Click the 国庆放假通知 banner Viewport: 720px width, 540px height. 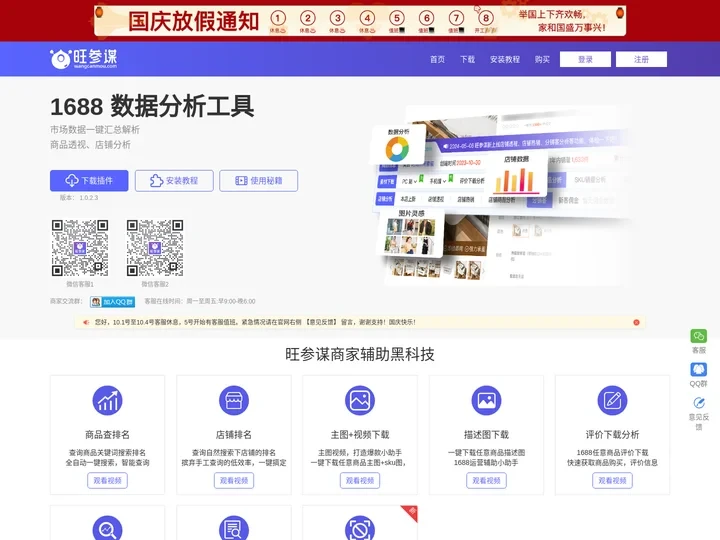tap(360, 21)
